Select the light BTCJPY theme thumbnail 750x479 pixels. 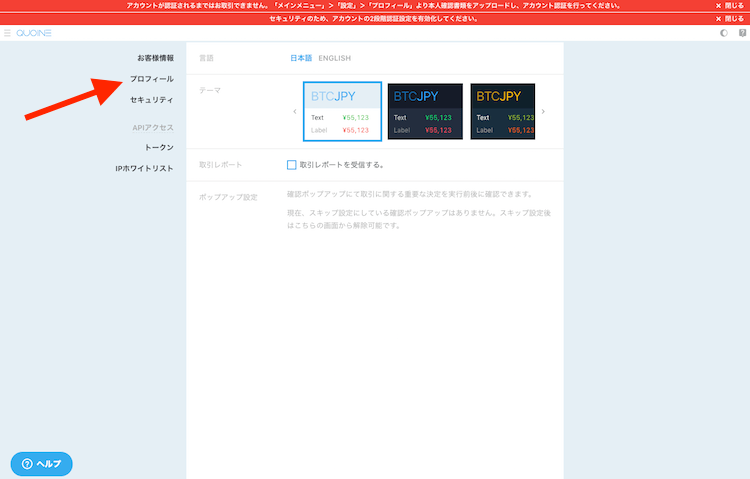click(342, 111)
